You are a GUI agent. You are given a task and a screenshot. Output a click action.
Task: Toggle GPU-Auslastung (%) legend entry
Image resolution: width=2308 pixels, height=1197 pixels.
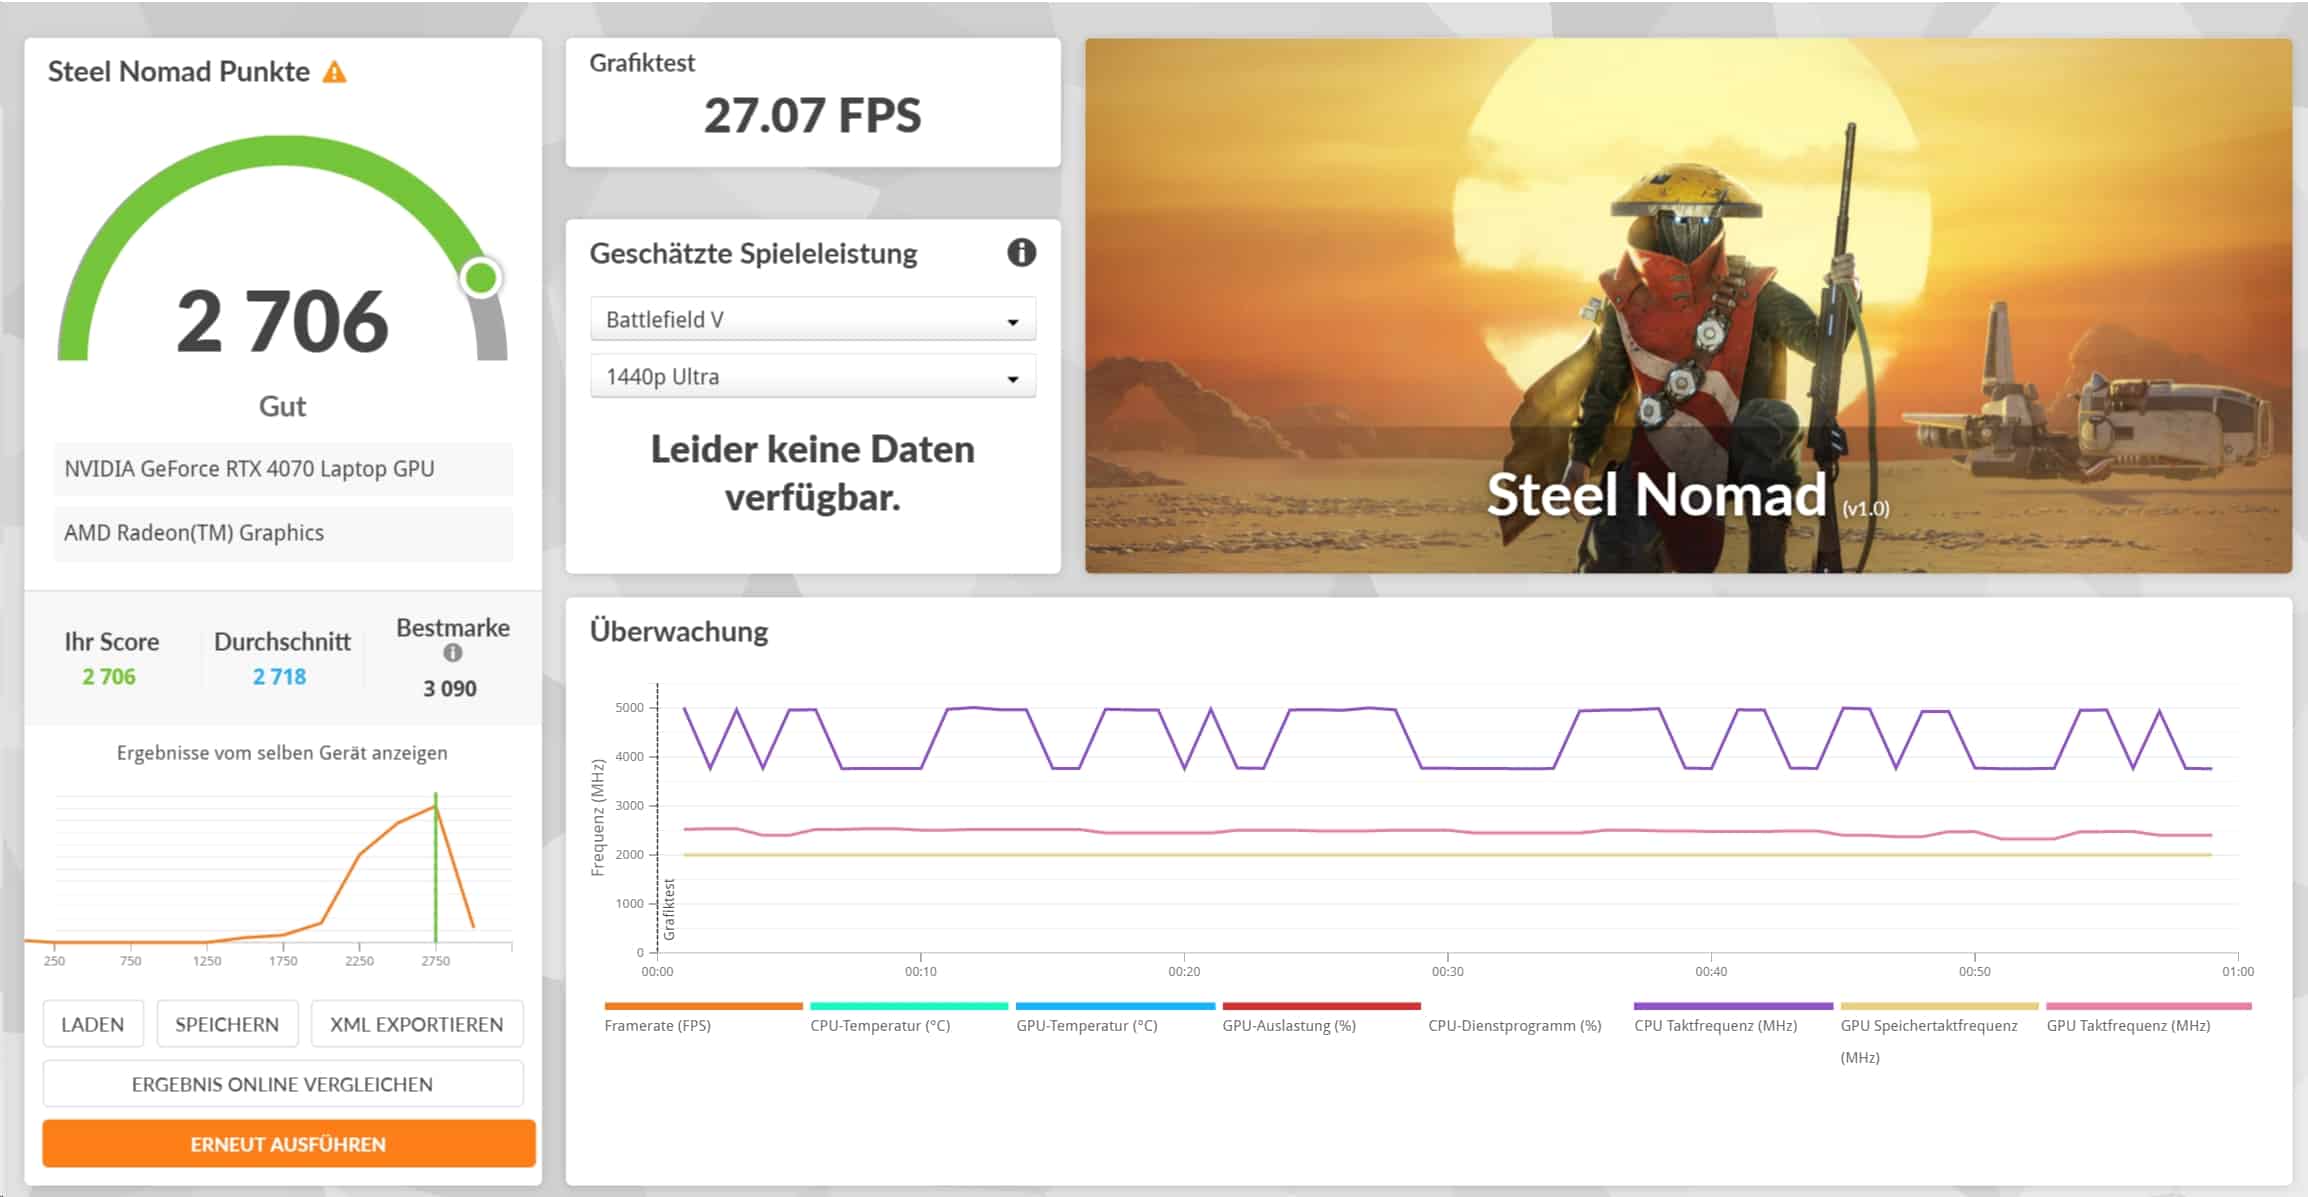click(1289, 1025)
